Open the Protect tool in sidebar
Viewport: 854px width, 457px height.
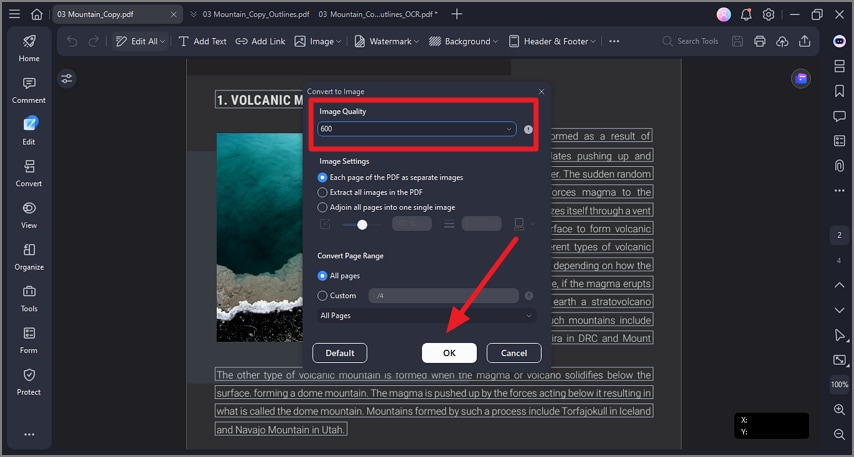point(29,382)
